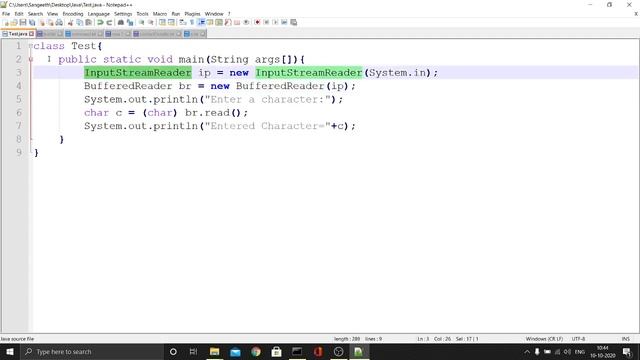Open the Run menu

tap(176, 14)
